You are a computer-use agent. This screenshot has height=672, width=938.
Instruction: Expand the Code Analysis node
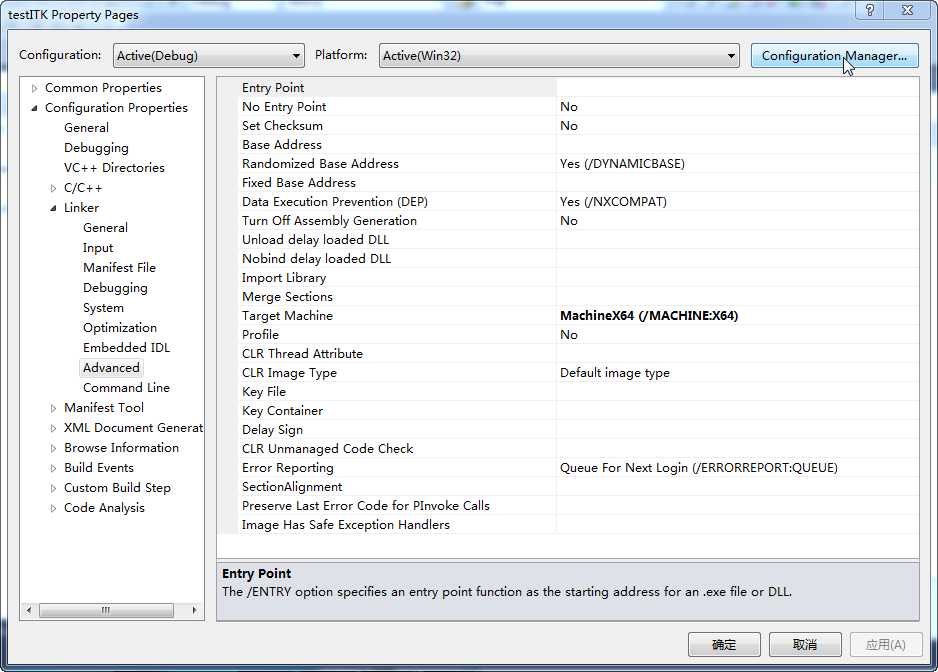pyautogui.click(x=53, y=508)
